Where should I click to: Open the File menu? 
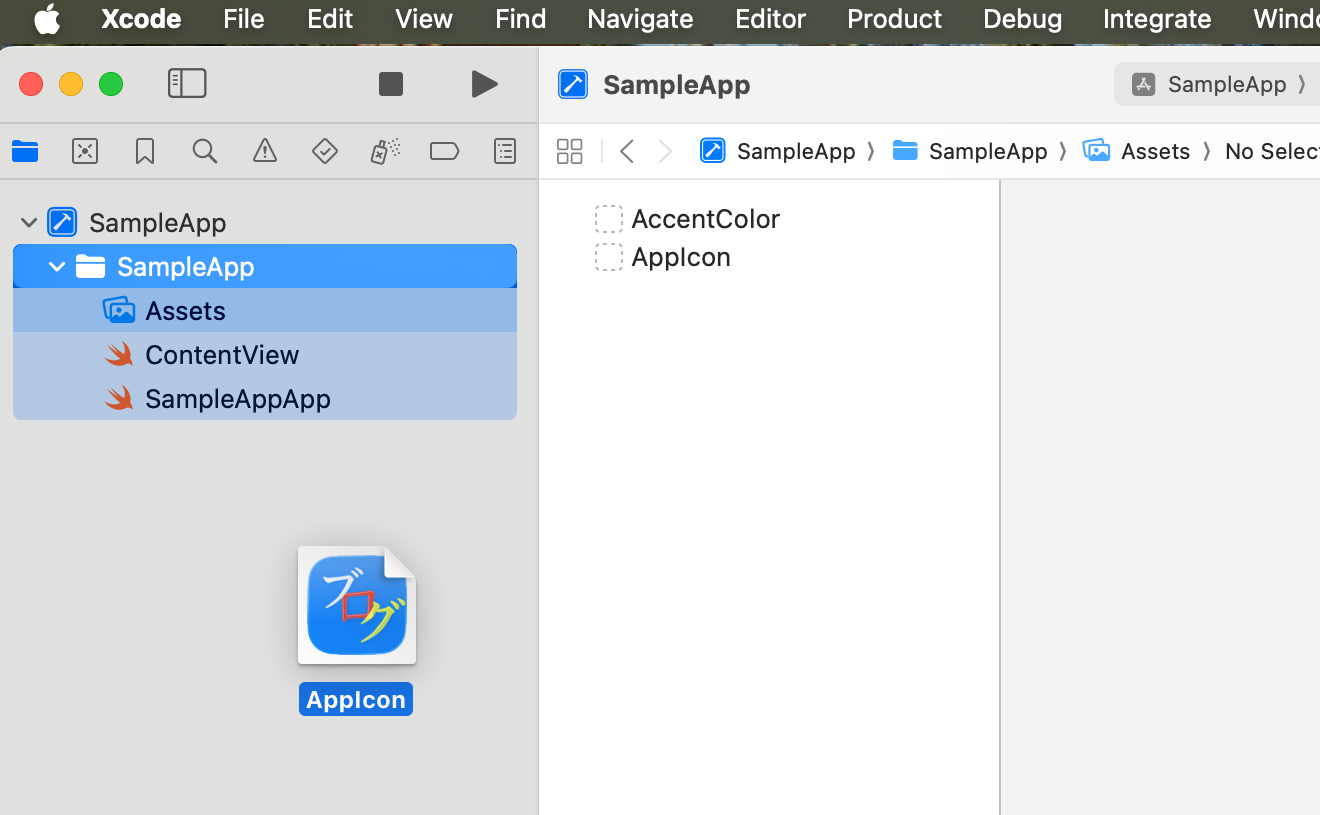click(244, 19)
